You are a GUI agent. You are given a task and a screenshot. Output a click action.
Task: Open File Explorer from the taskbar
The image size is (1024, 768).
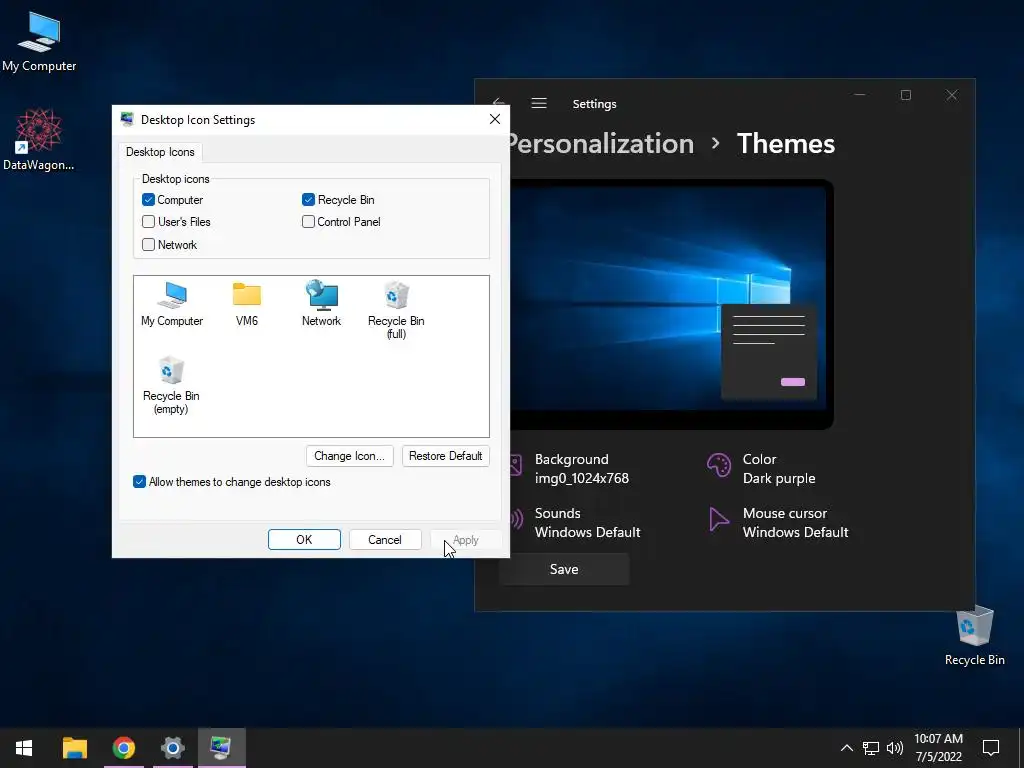tap(74, 748)
